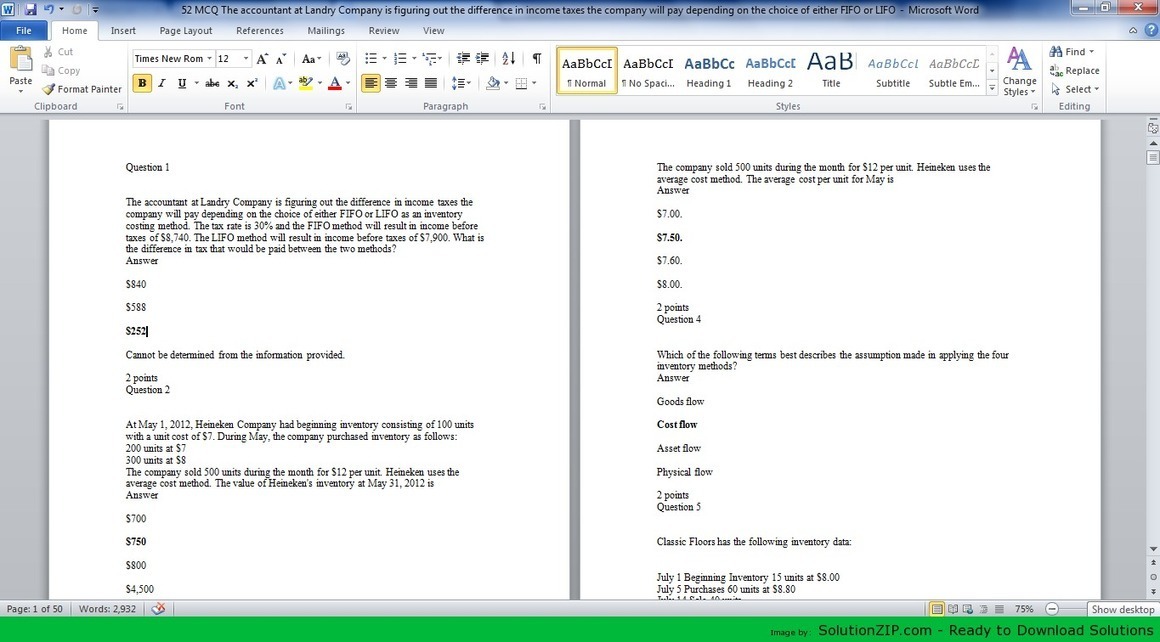Start a bulleted list
This screenshot has height=642, width=1160.
371,59
